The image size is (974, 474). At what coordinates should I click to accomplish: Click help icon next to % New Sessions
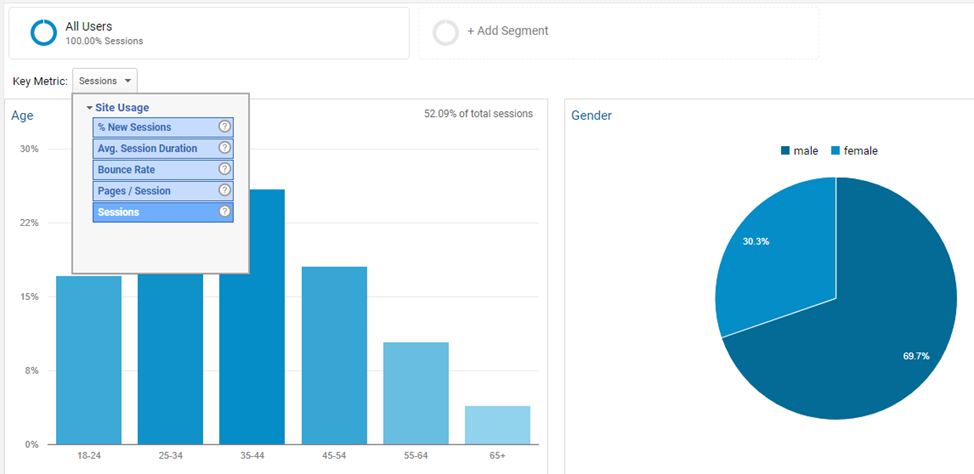(225, 127)
